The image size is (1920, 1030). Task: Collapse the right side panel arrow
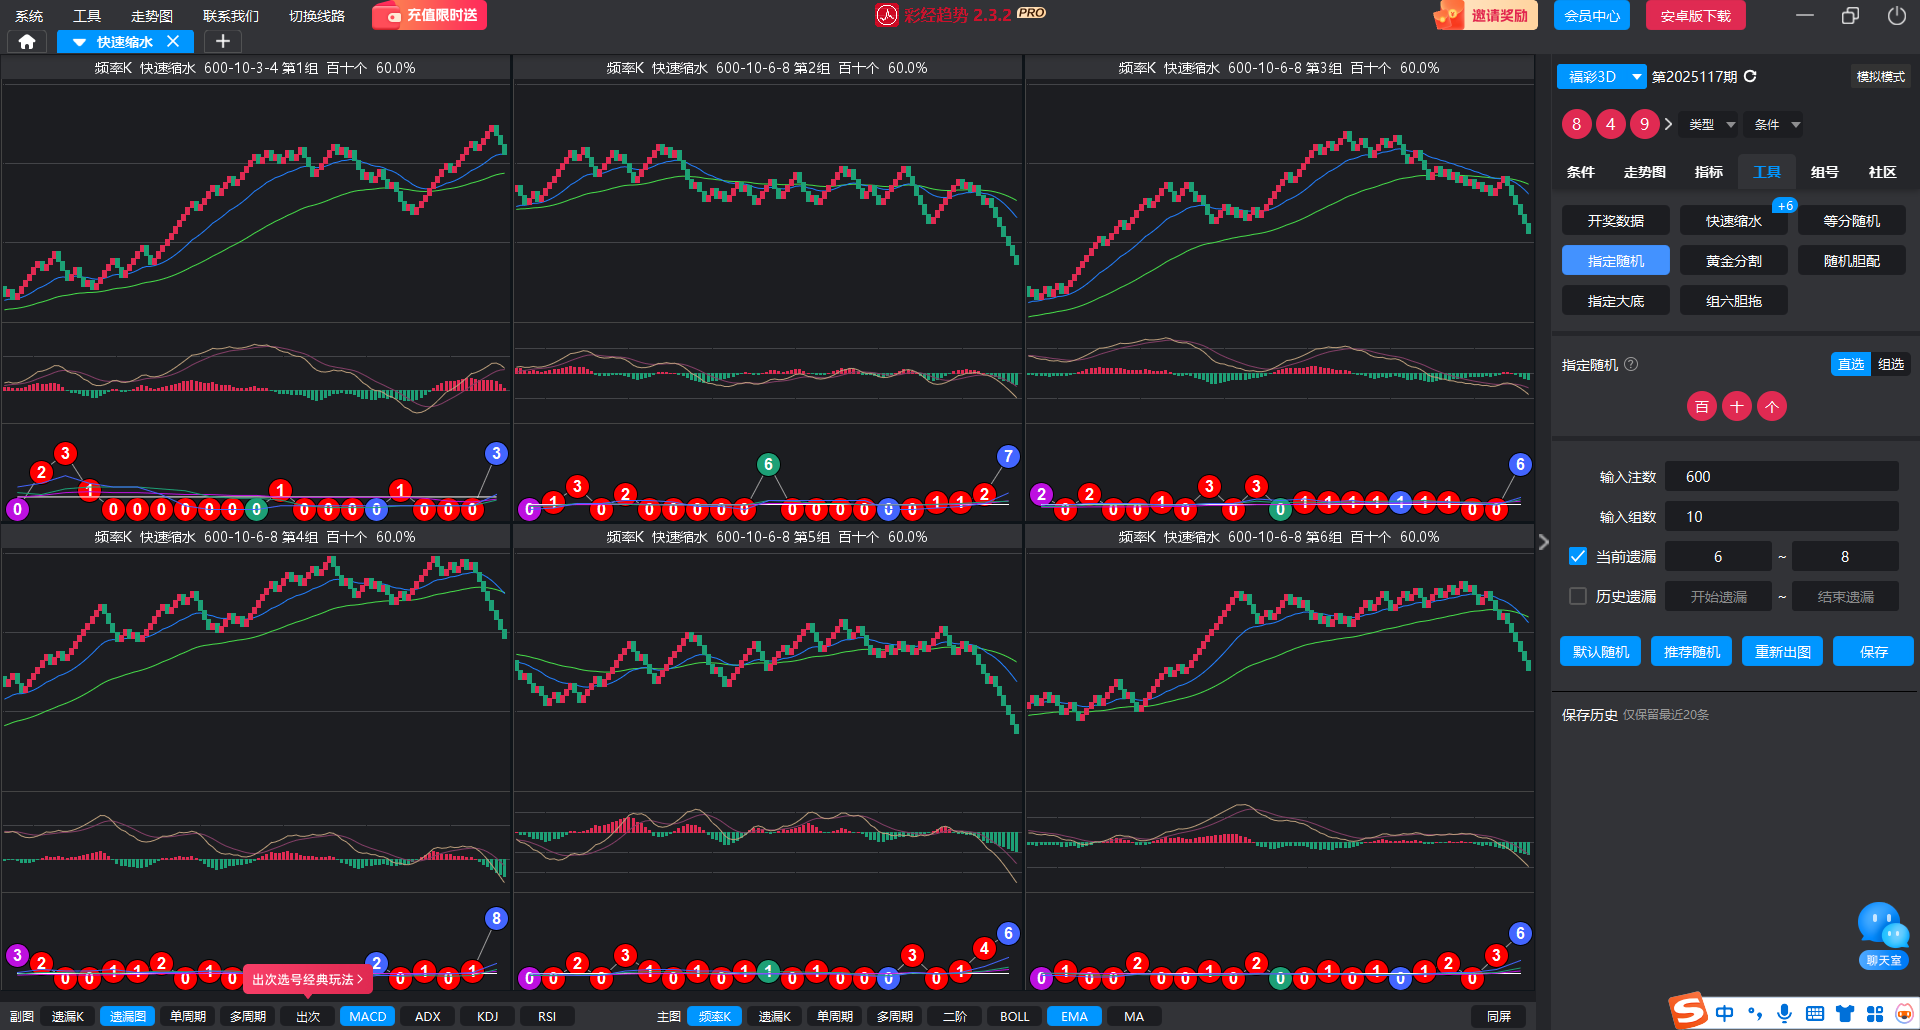pos(1543,541)
